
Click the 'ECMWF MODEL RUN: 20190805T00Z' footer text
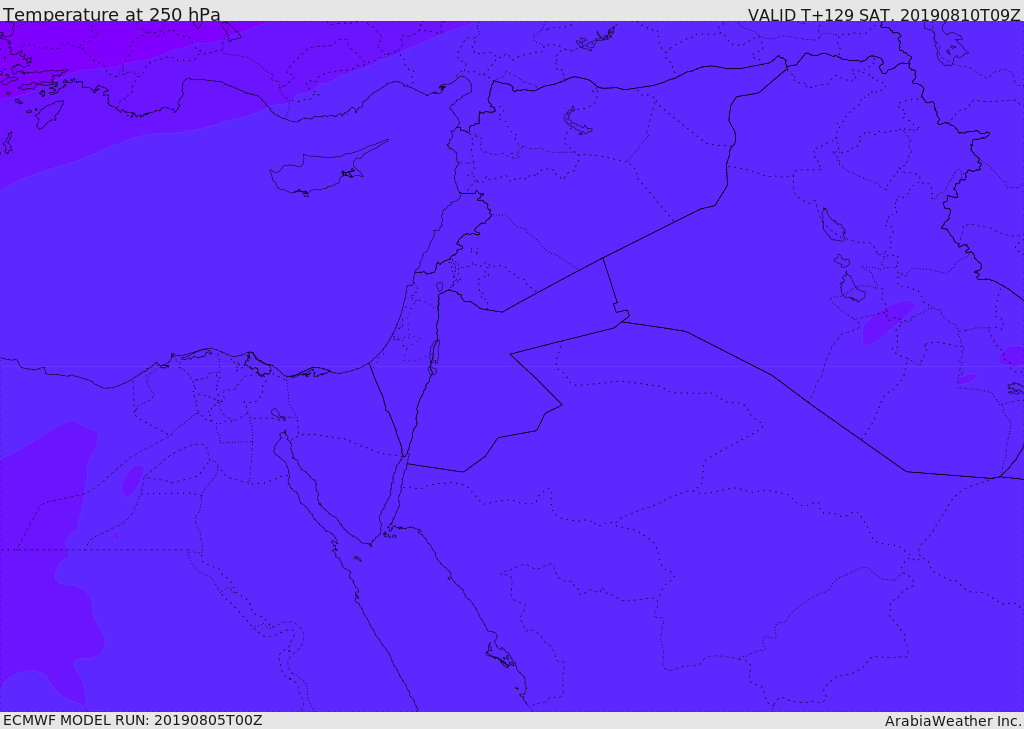[x=133, y=721]
